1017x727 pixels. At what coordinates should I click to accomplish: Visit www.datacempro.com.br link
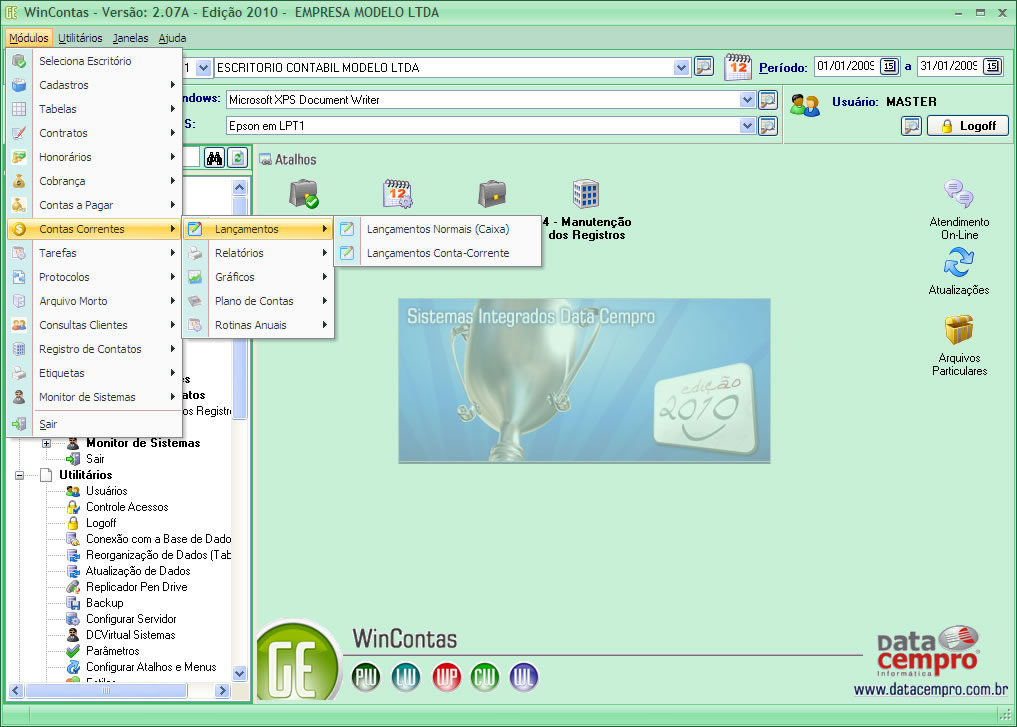pyautogui.click(x=931, y=689)
